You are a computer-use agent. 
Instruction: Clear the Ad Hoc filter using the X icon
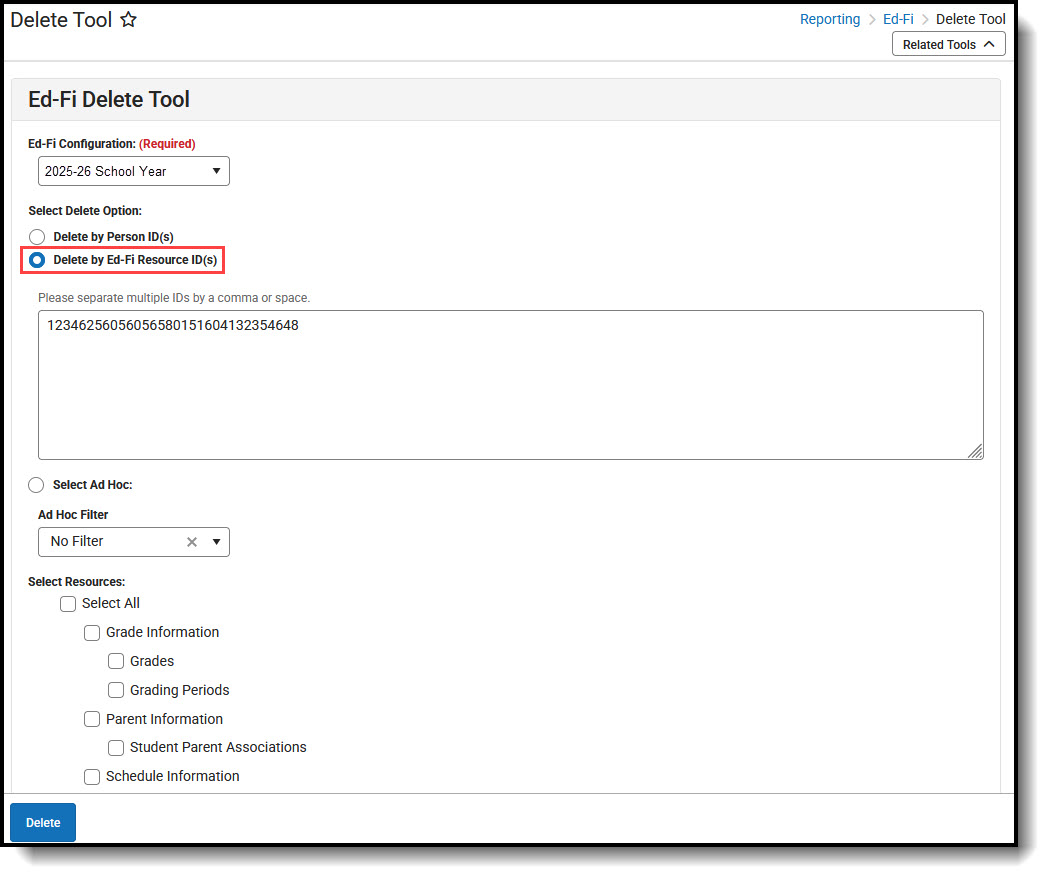click(x=192, y=542)
